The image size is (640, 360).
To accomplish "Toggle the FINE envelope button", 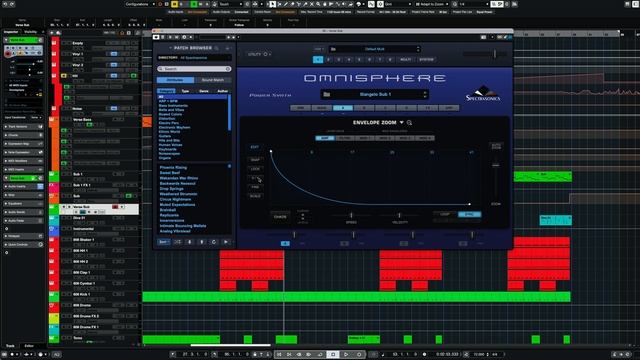I will 255,187.
